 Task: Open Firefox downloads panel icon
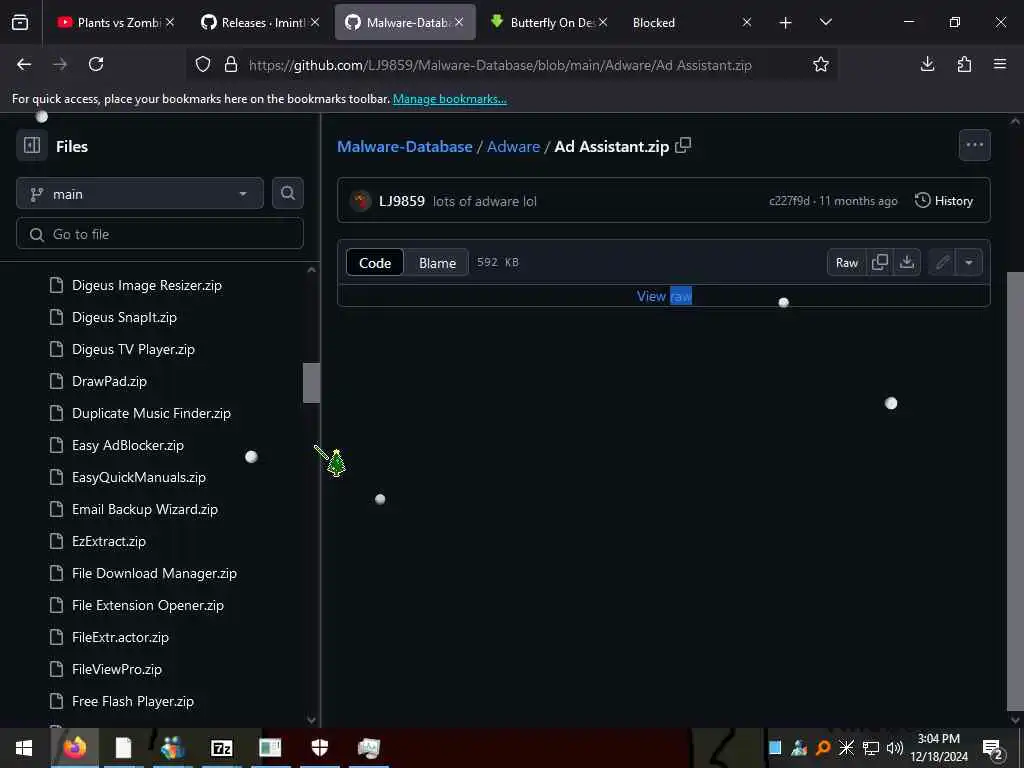(927, 64)
